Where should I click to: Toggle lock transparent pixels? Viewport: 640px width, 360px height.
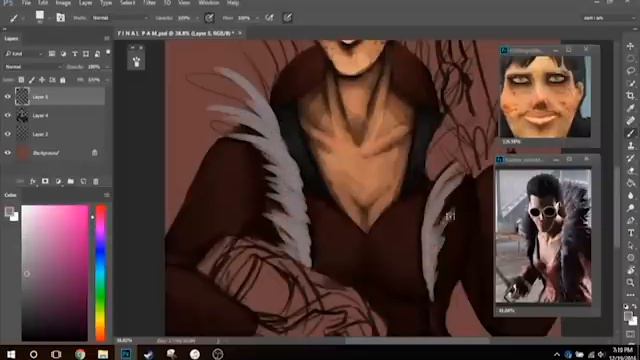[x=21, y=80]
